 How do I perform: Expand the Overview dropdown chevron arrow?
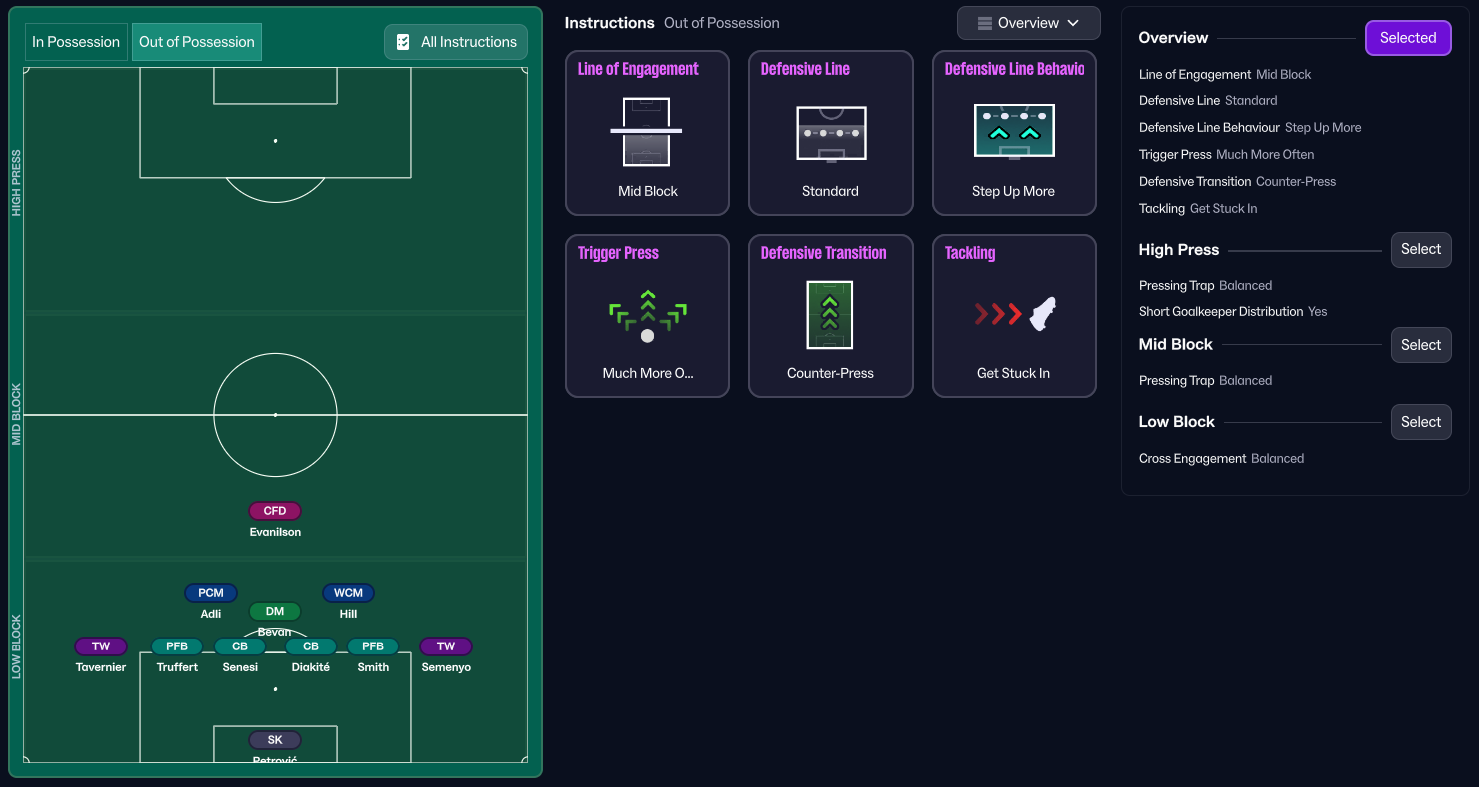[1073, 23]
